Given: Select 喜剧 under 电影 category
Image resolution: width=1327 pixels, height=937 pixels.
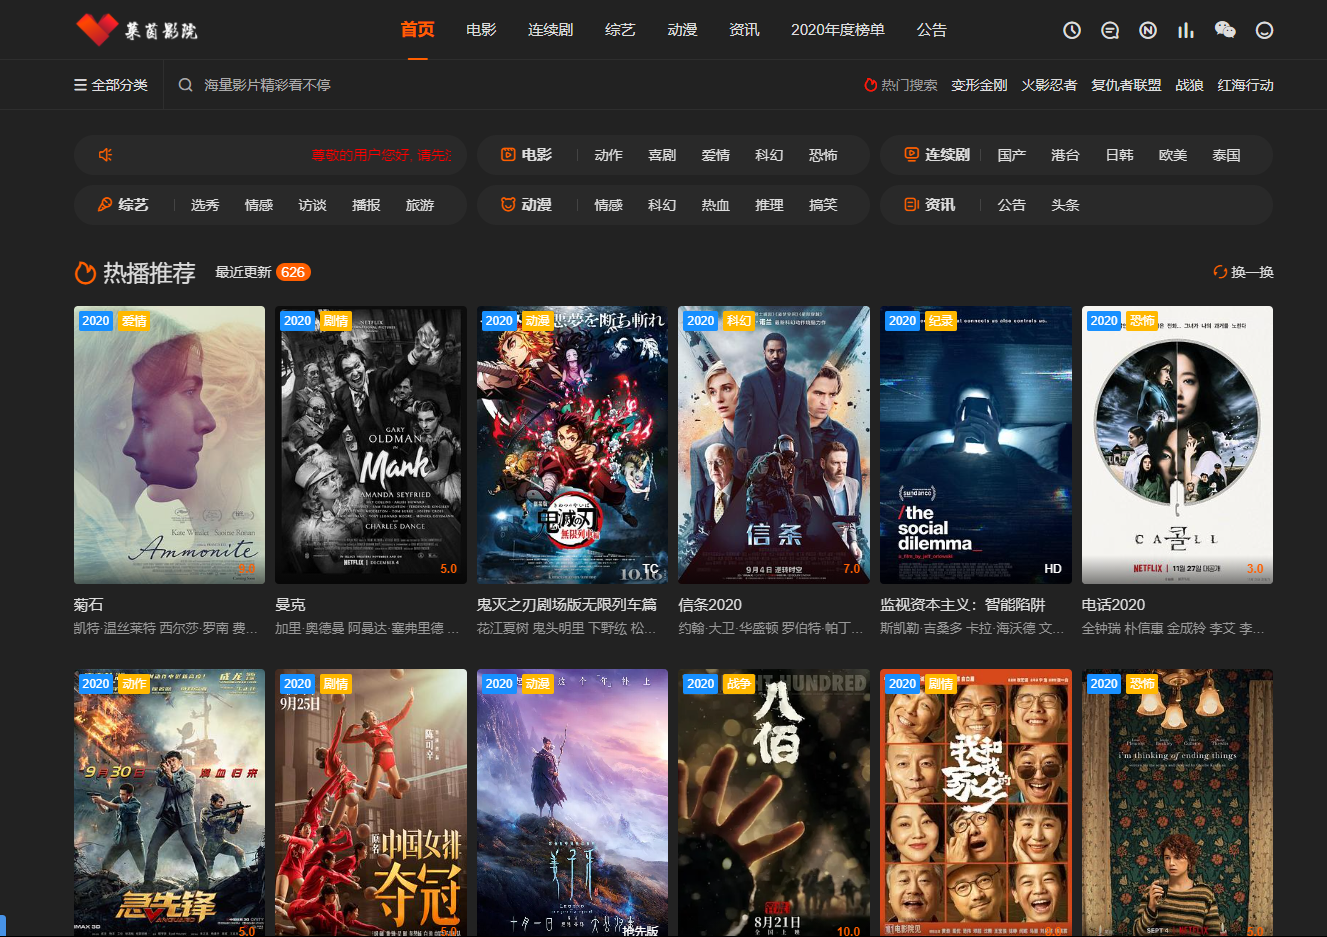Looking at the screenshot, I should click(662, 155).
